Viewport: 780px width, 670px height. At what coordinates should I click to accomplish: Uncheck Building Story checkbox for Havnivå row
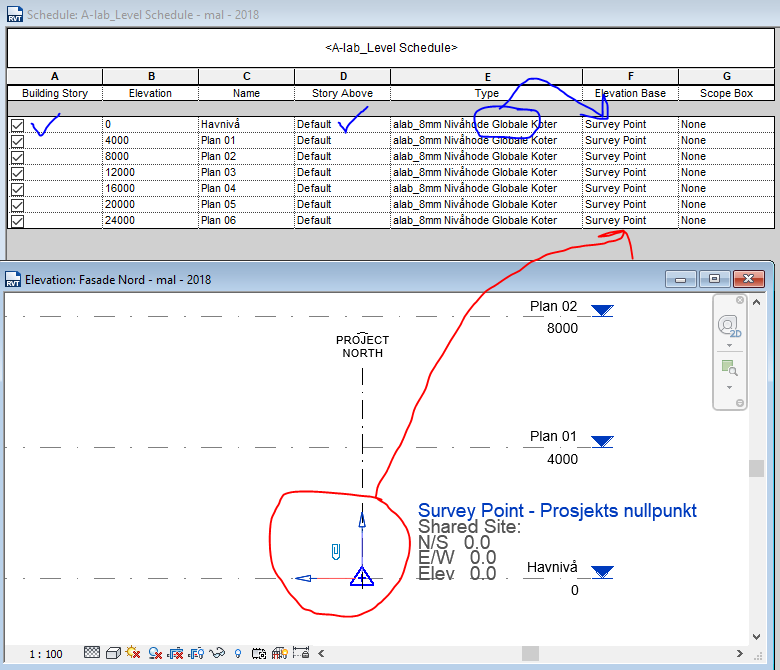tap(17, 125)
